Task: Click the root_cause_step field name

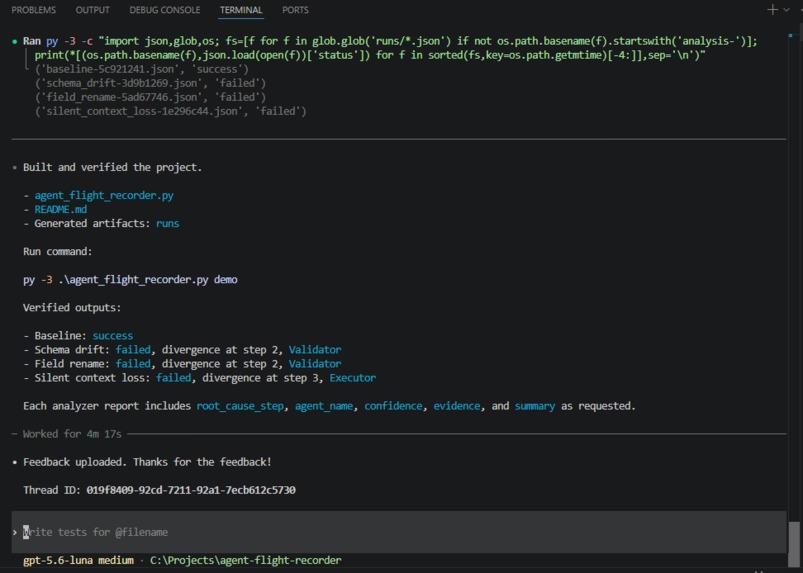Action: [x=240, y=406]
